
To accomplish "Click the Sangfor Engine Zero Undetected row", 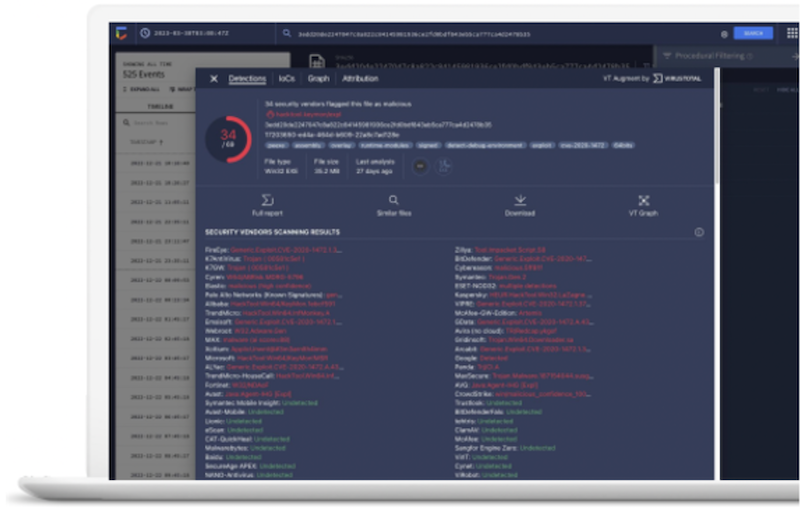I will [x=505, y=448].
